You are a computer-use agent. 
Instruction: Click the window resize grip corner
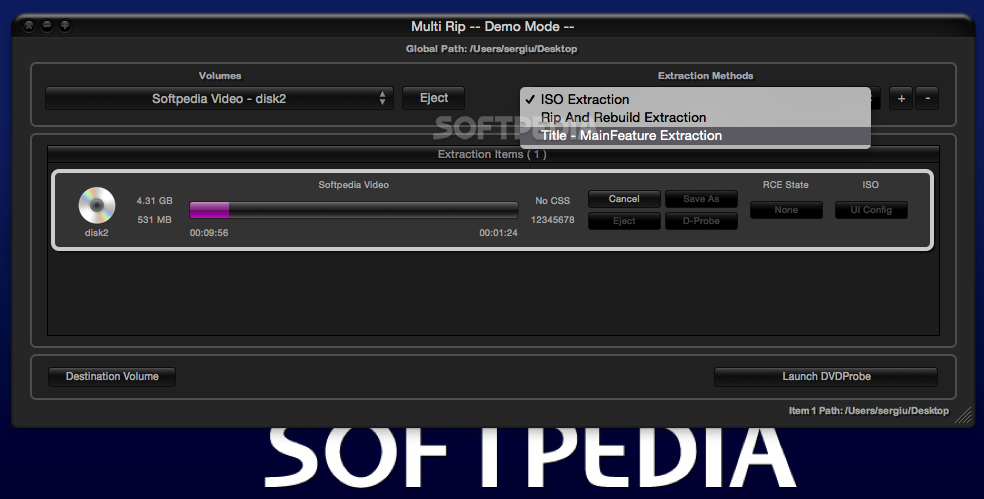point(964,416)
